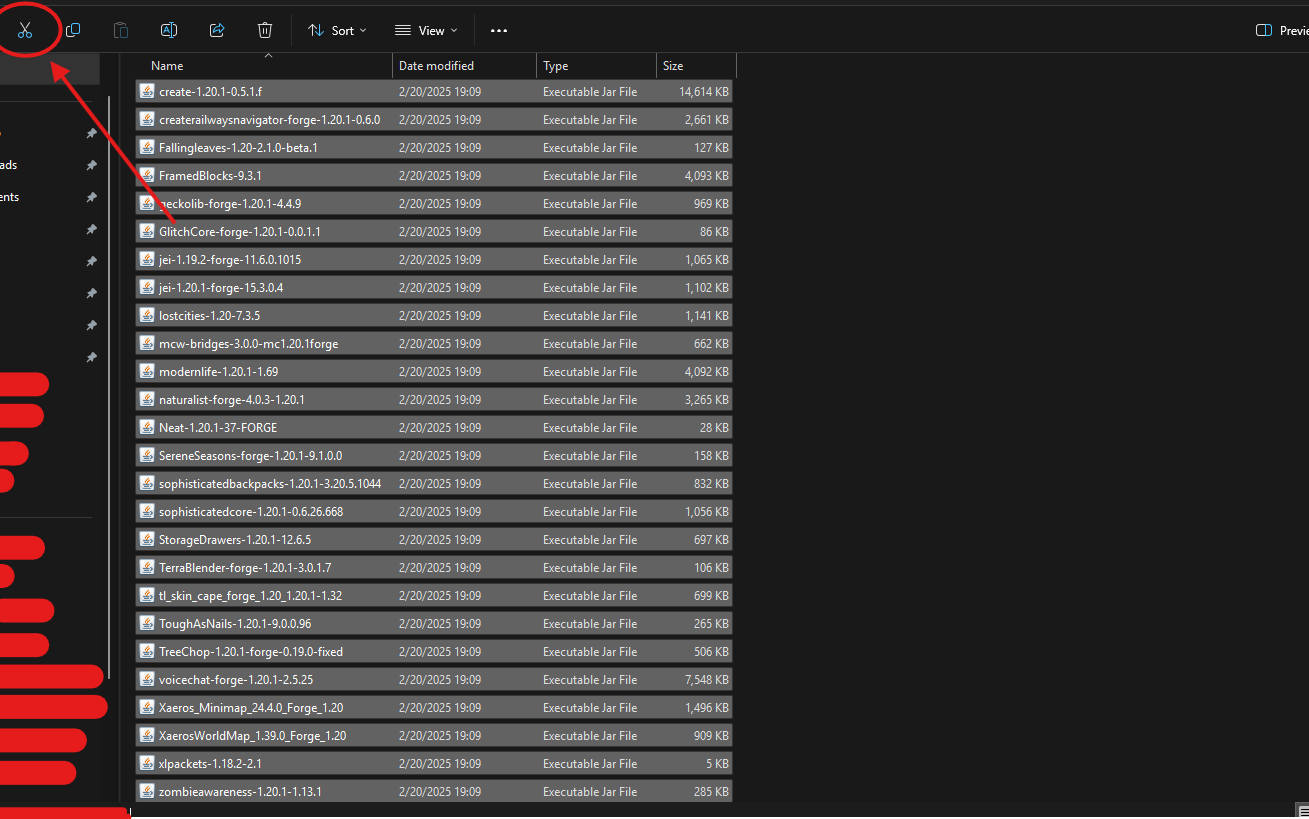Screen dimensions: 1309x819
Task: Sort files by the Name column header
Action: (167, 66)
